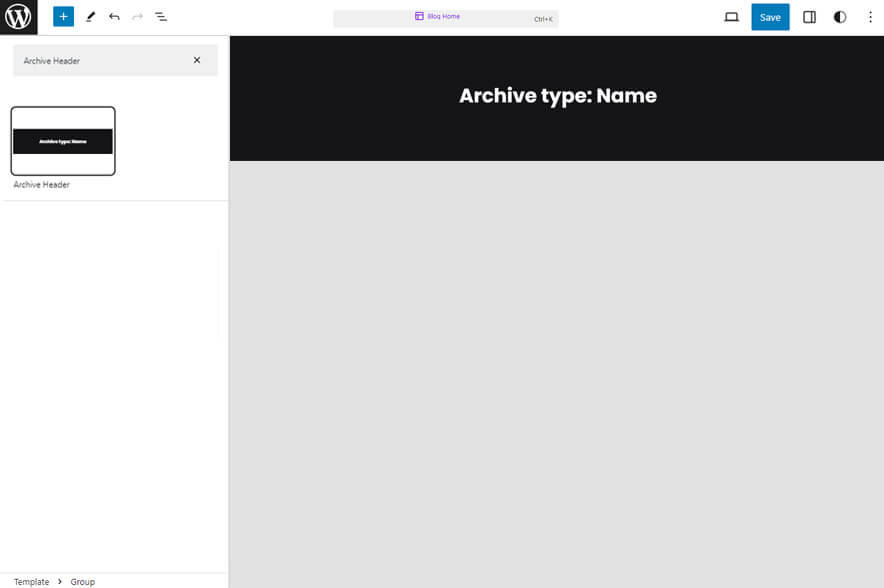The image size is (884, 588).
Task: Select the Tools pencil icon
Action: point(89,17)
